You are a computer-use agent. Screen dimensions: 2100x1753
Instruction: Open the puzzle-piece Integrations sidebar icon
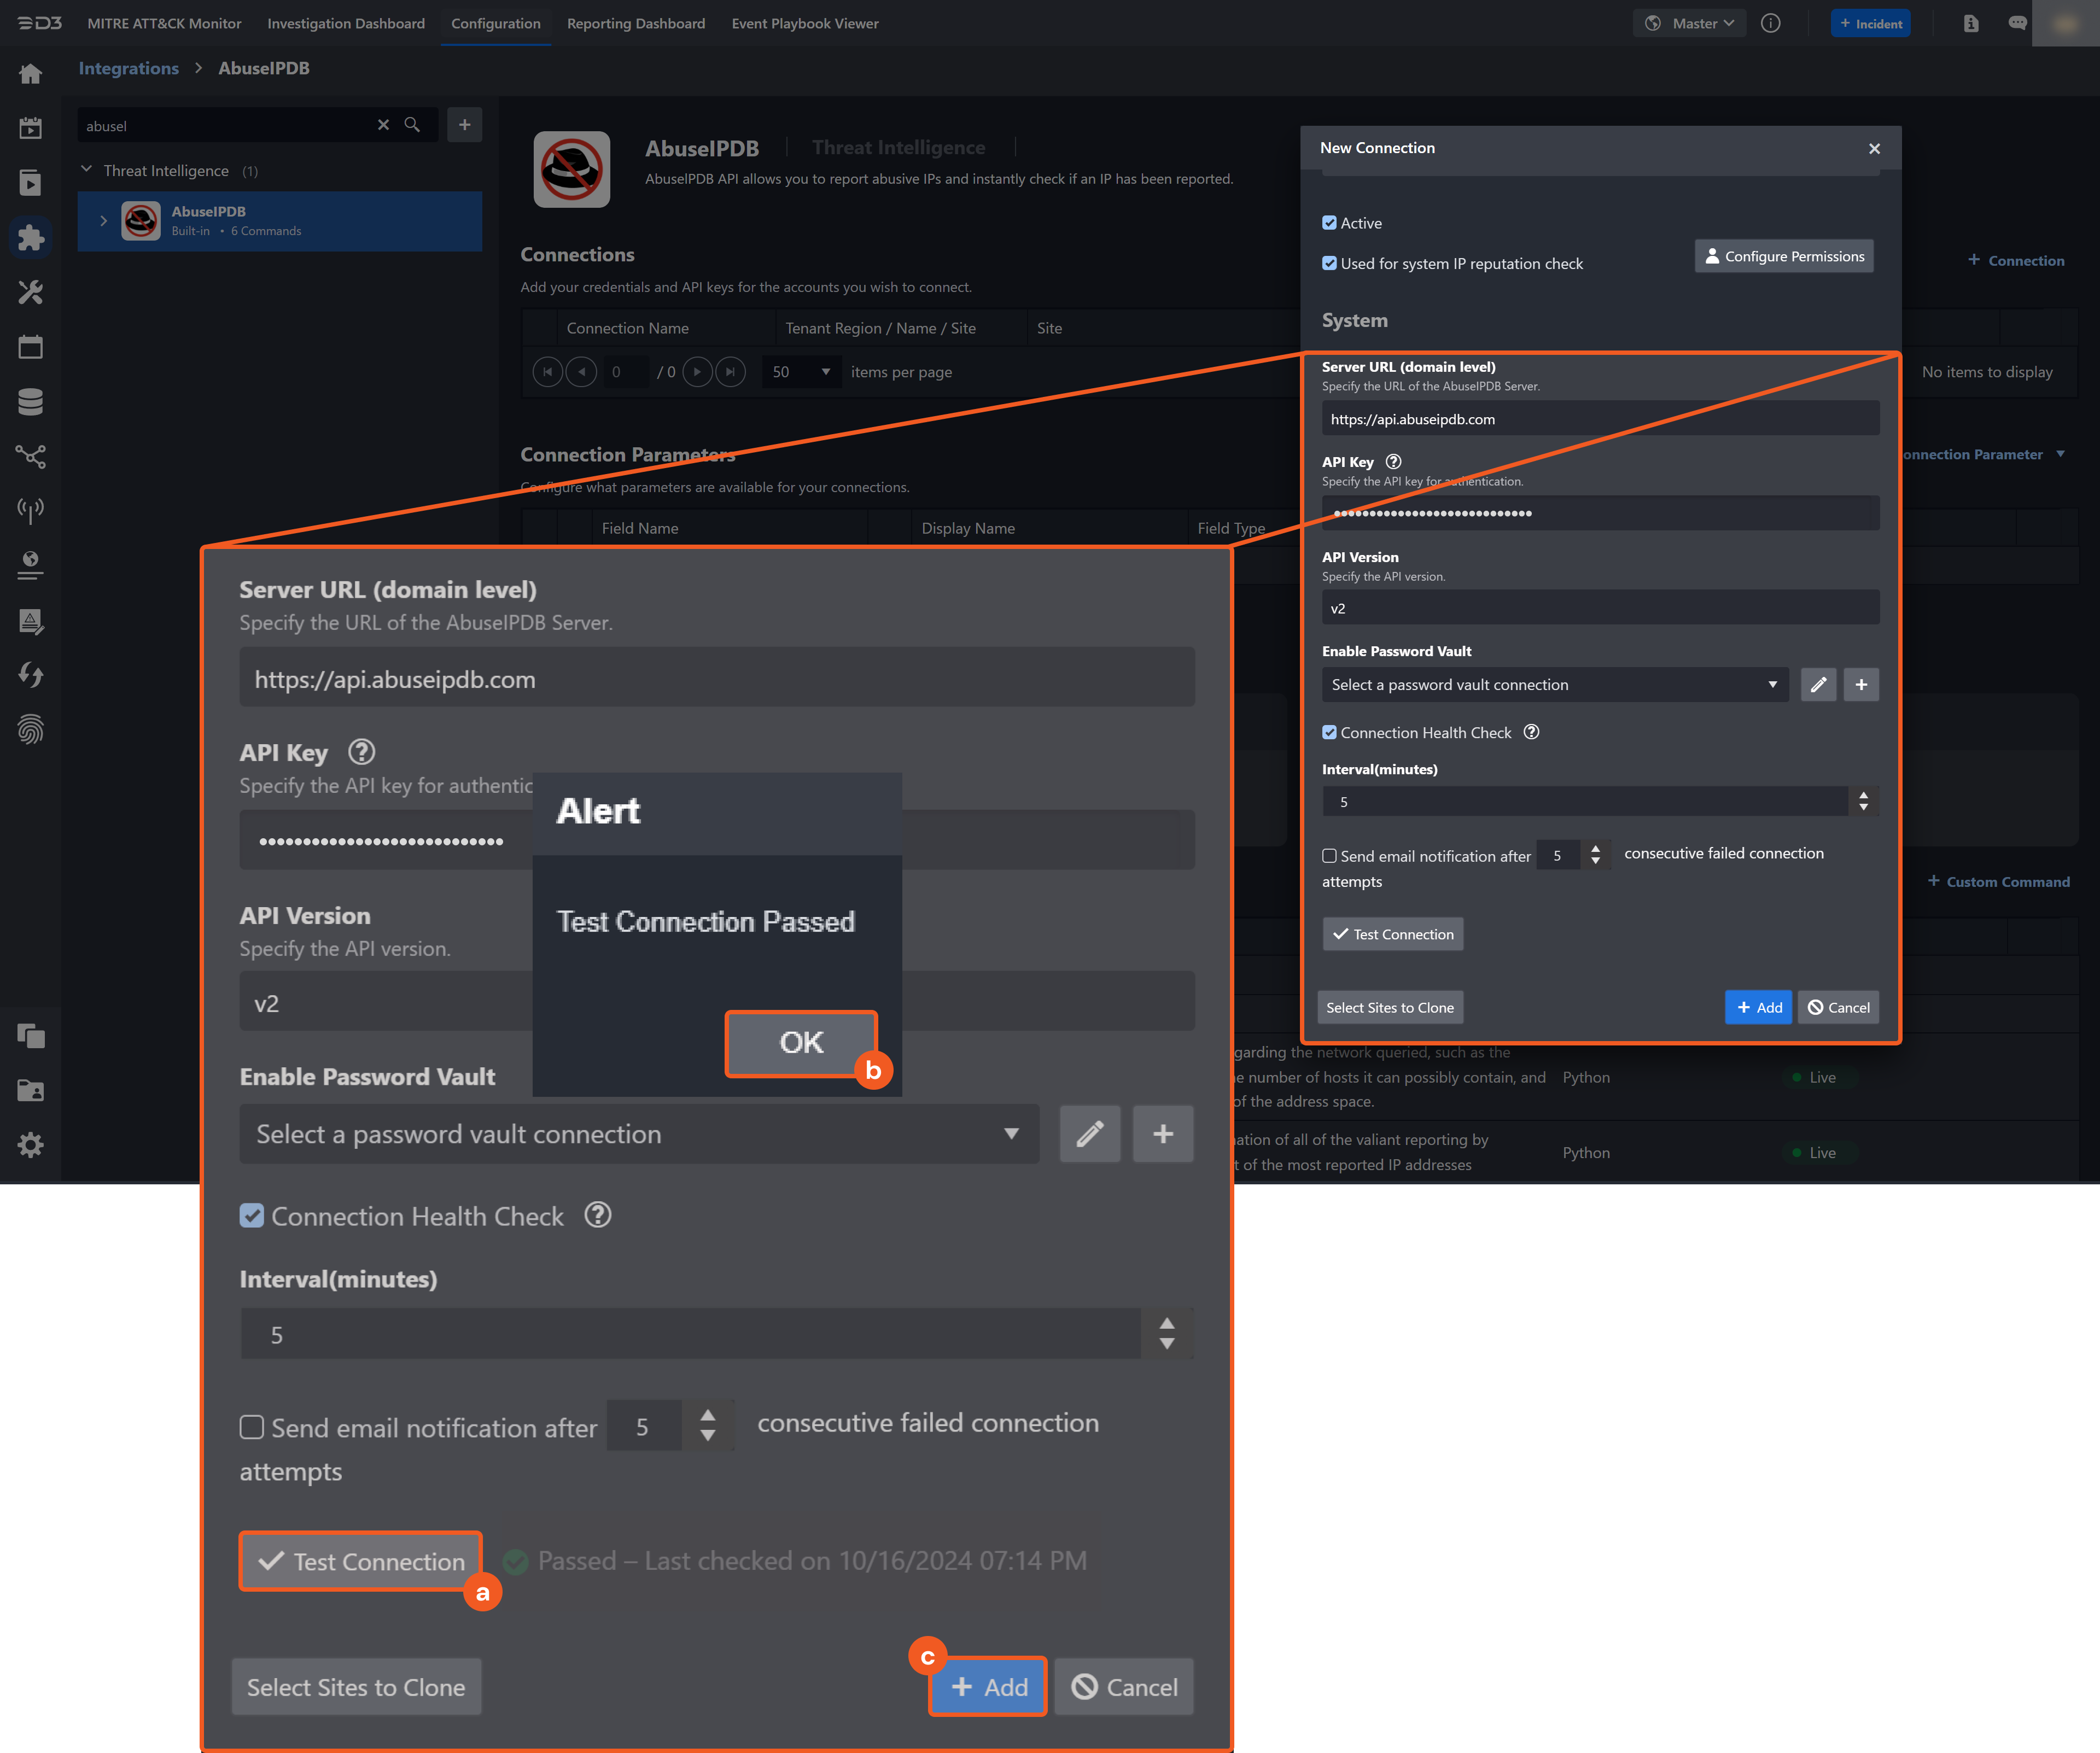[30, 237]
